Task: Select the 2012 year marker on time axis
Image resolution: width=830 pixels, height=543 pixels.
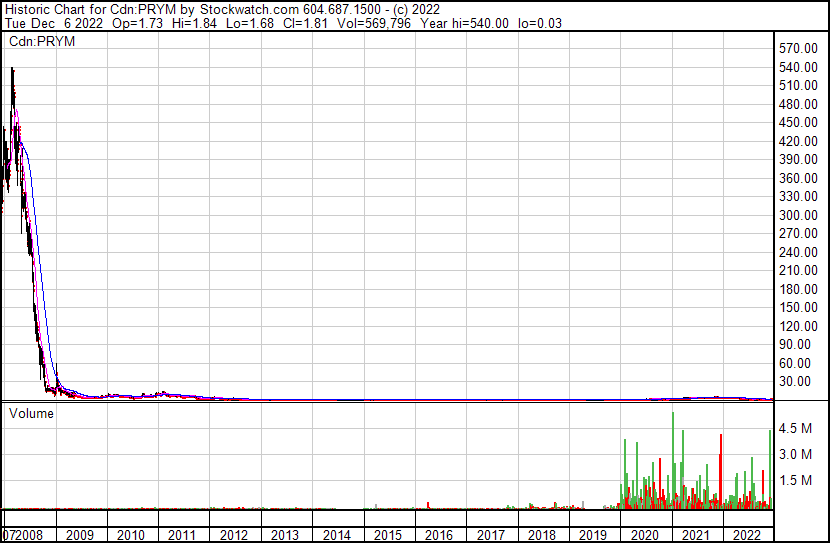Action: point(234,535)
